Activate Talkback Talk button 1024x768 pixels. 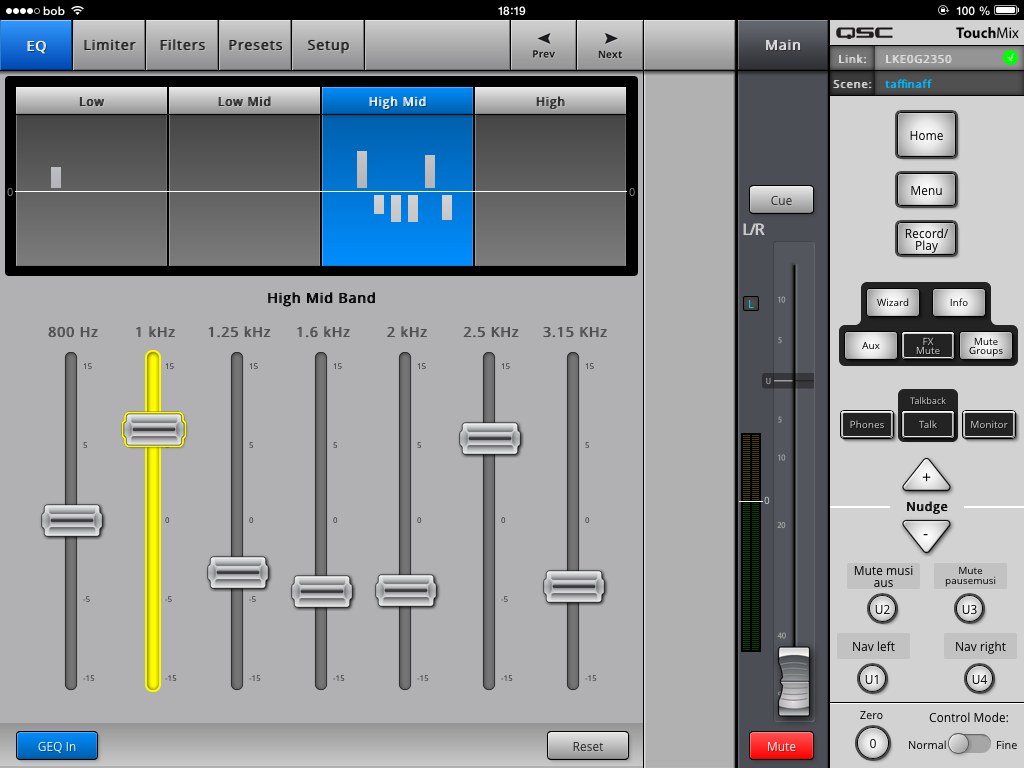pos(927,424)
